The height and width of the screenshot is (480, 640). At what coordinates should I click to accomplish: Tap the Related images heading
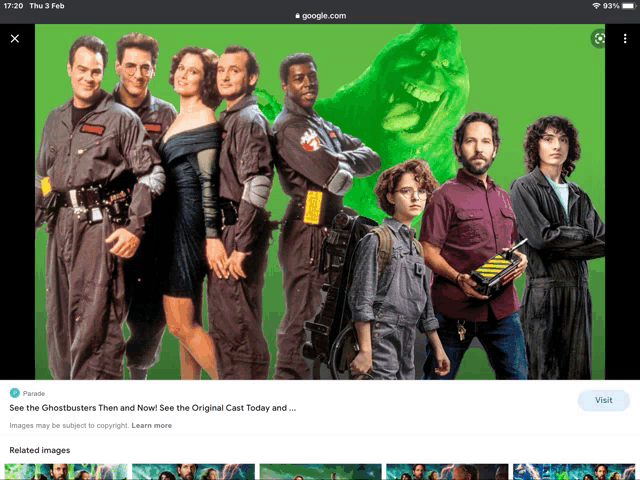[x=40, y=450]
